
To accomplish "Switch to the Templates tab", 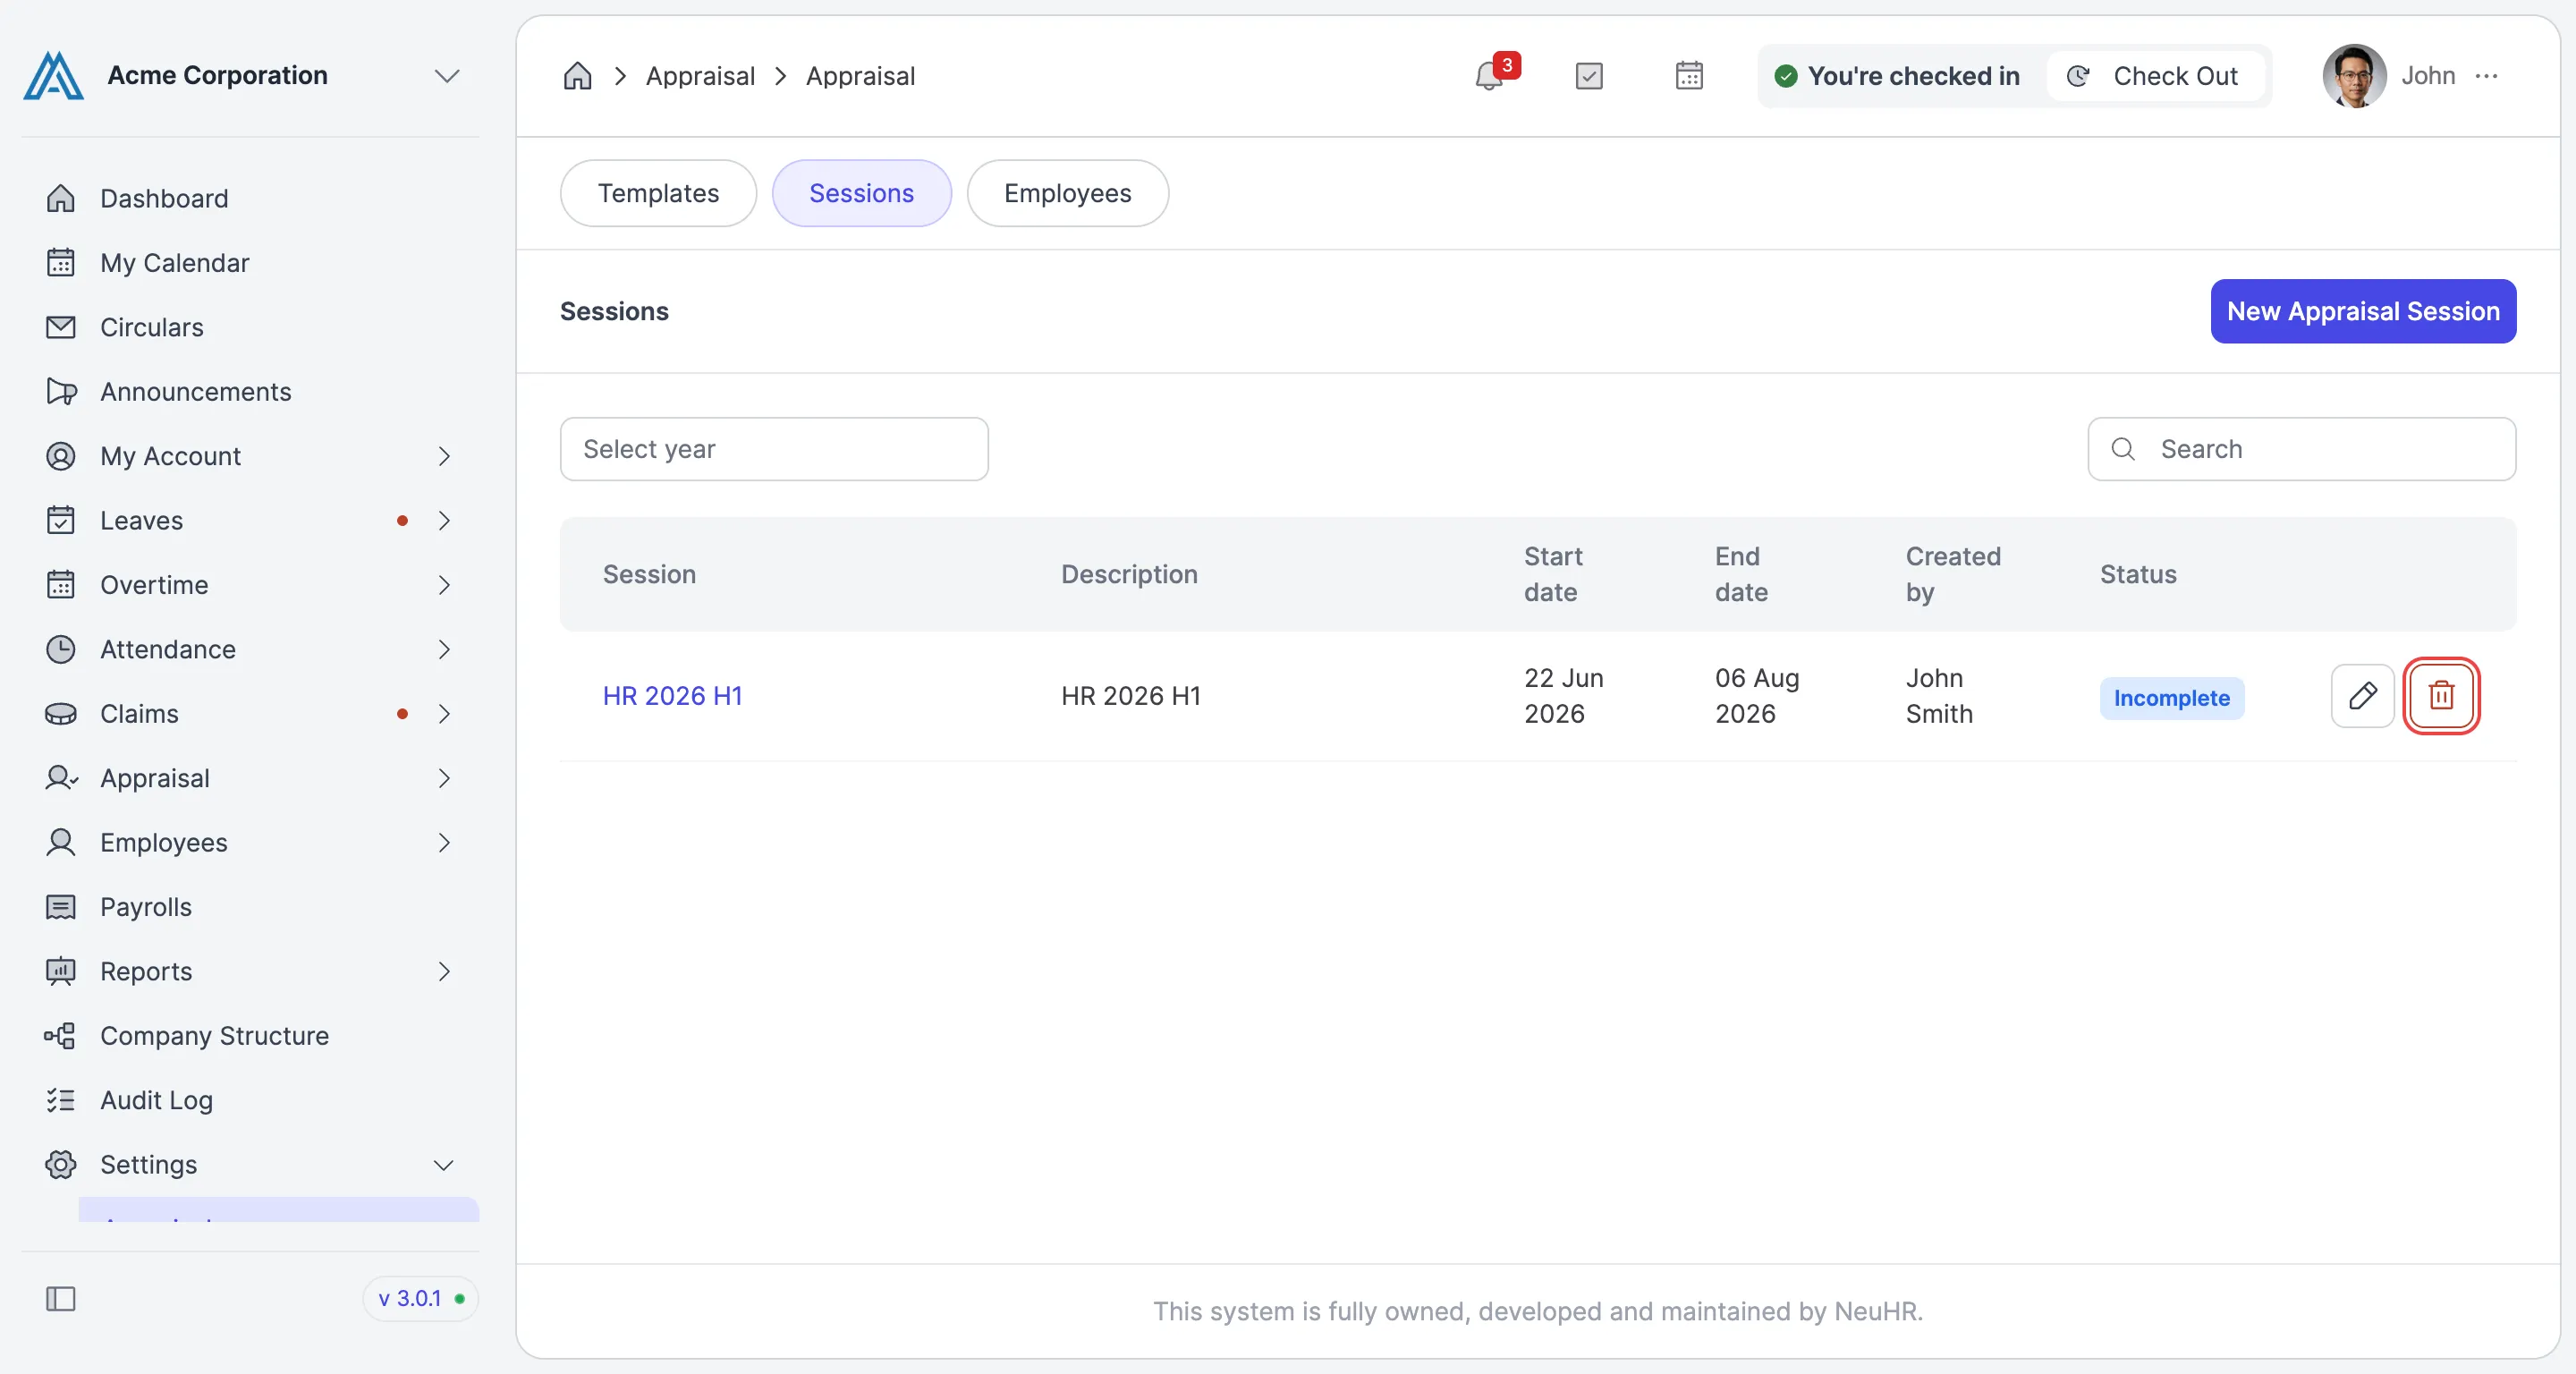I will pos(658,193).
